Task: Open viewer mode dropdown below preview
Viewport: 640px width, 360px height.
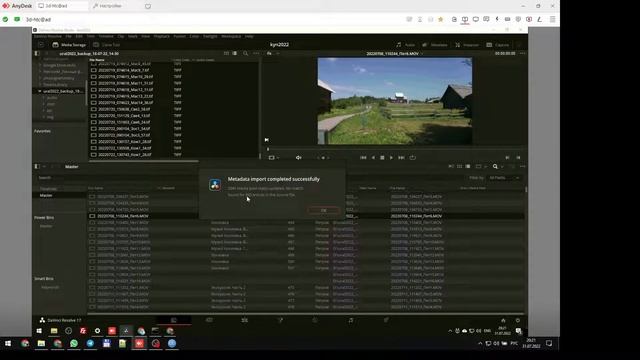Action: pos(273,158)
